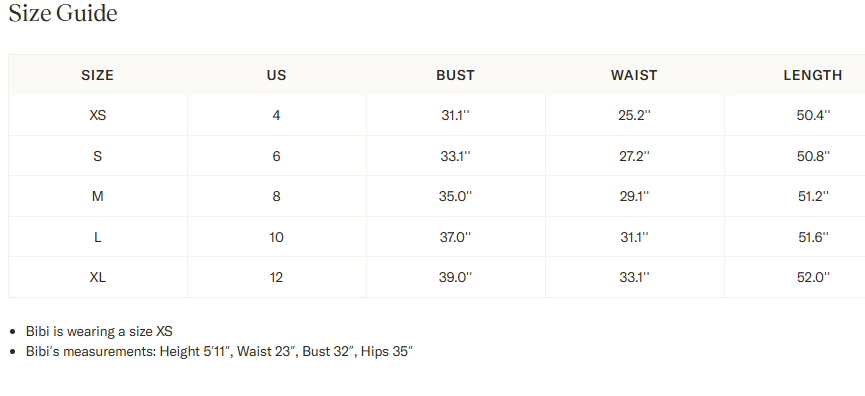Select the M size cell
This screenshot has width=865, height=396.
(98, 196)
